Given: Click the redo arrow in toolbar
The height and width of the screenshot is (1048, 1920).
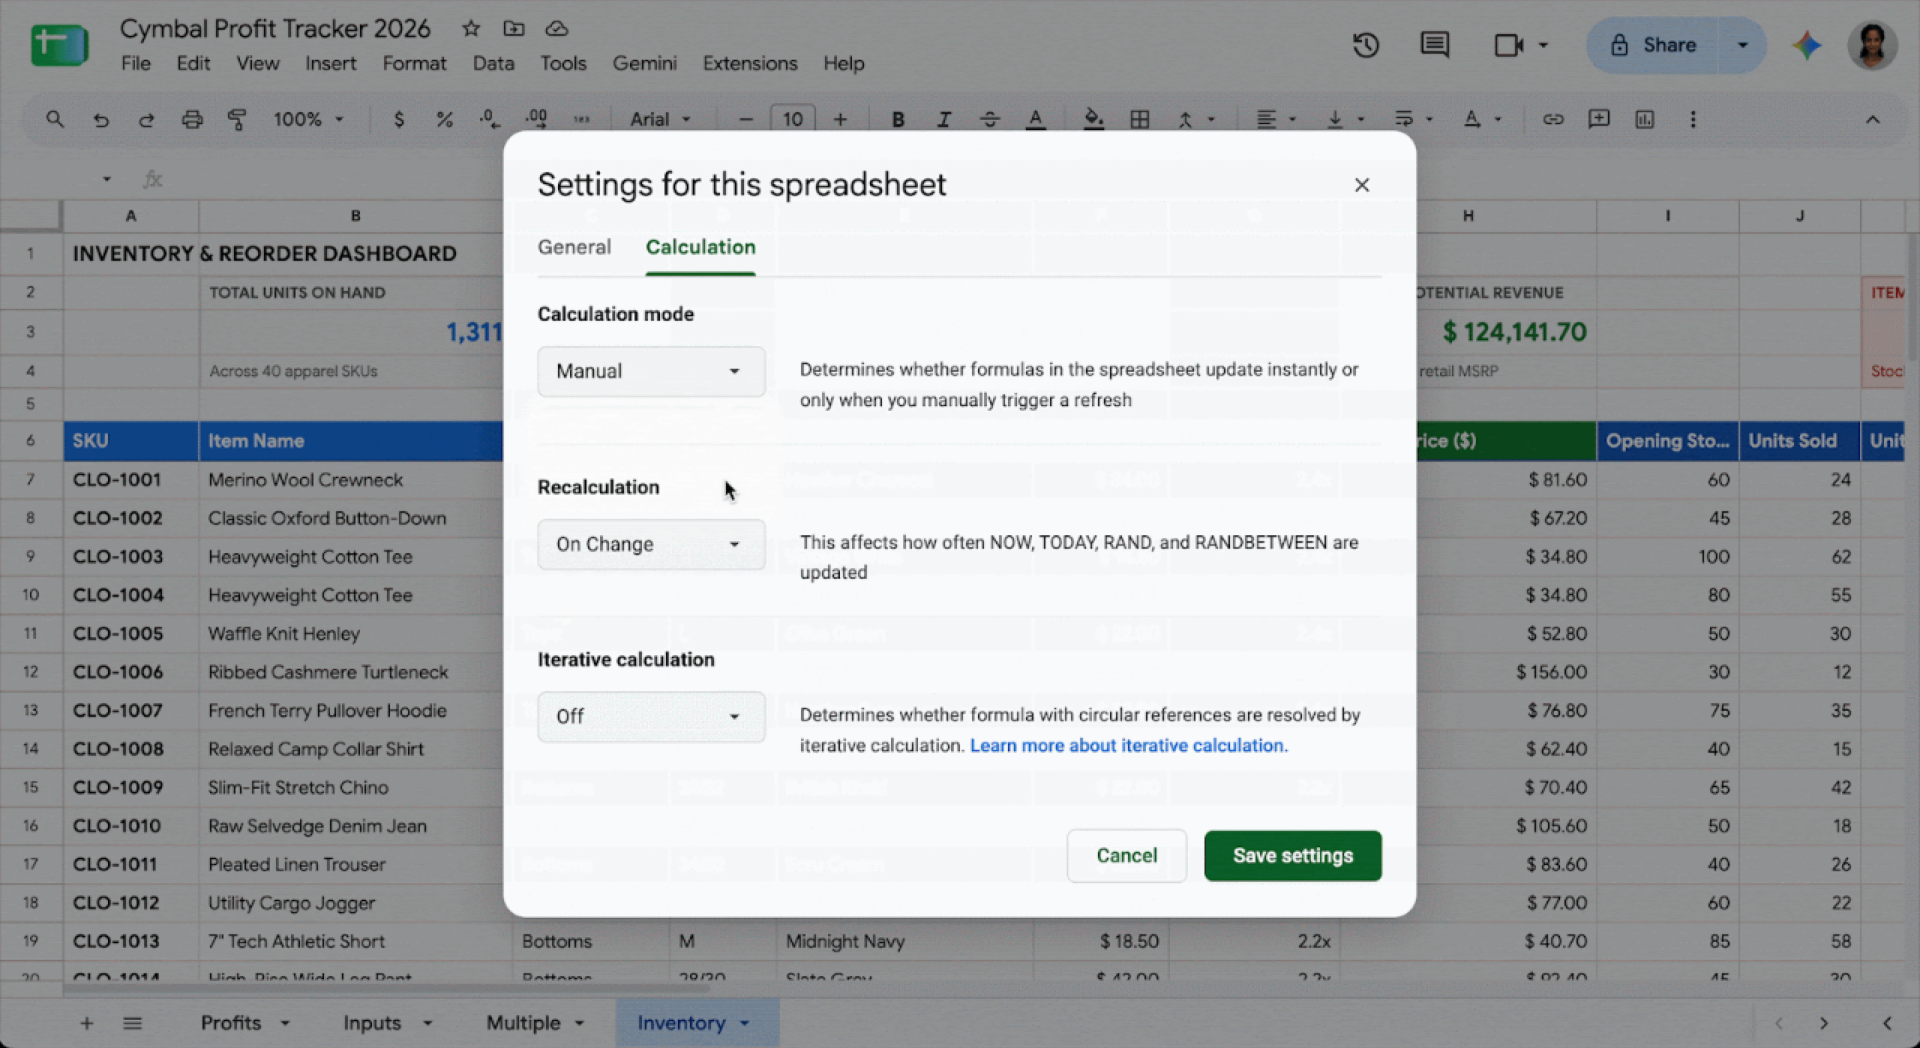Looking at the screenshot, I should pos(146,119).
